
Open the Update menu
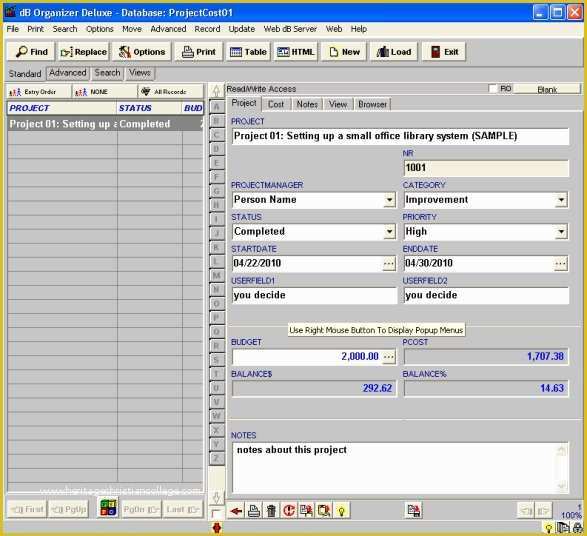(x=242, y=29)
